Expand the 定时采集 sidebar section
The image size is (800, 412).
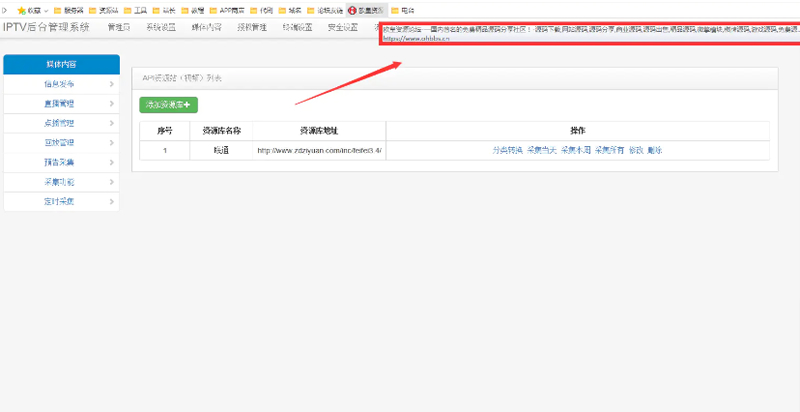coord(60,201)
